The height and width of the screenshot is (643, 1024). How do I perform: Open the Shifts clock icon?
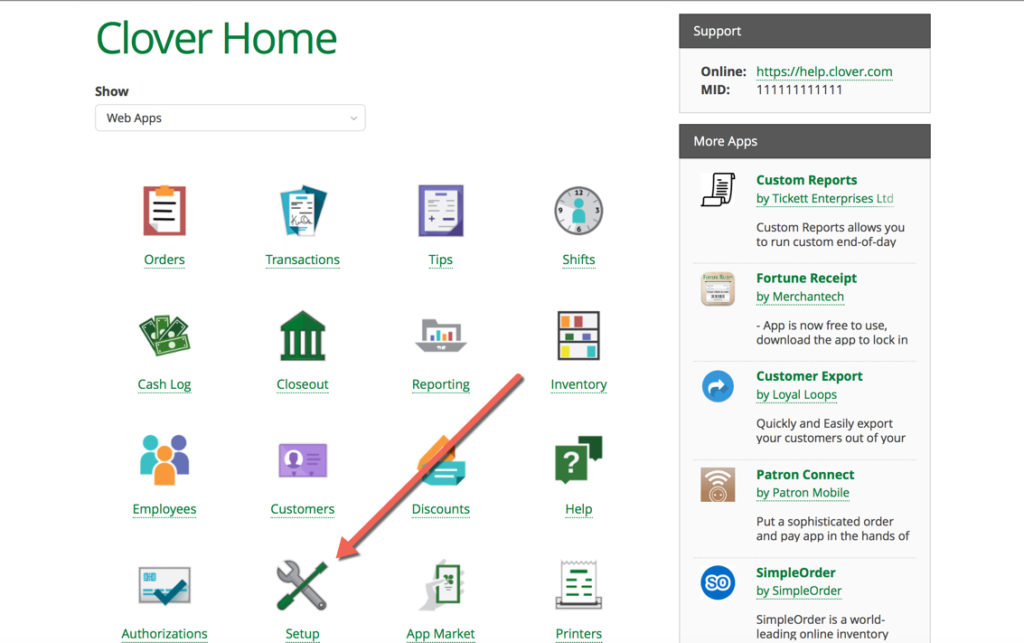coord(579,211)
